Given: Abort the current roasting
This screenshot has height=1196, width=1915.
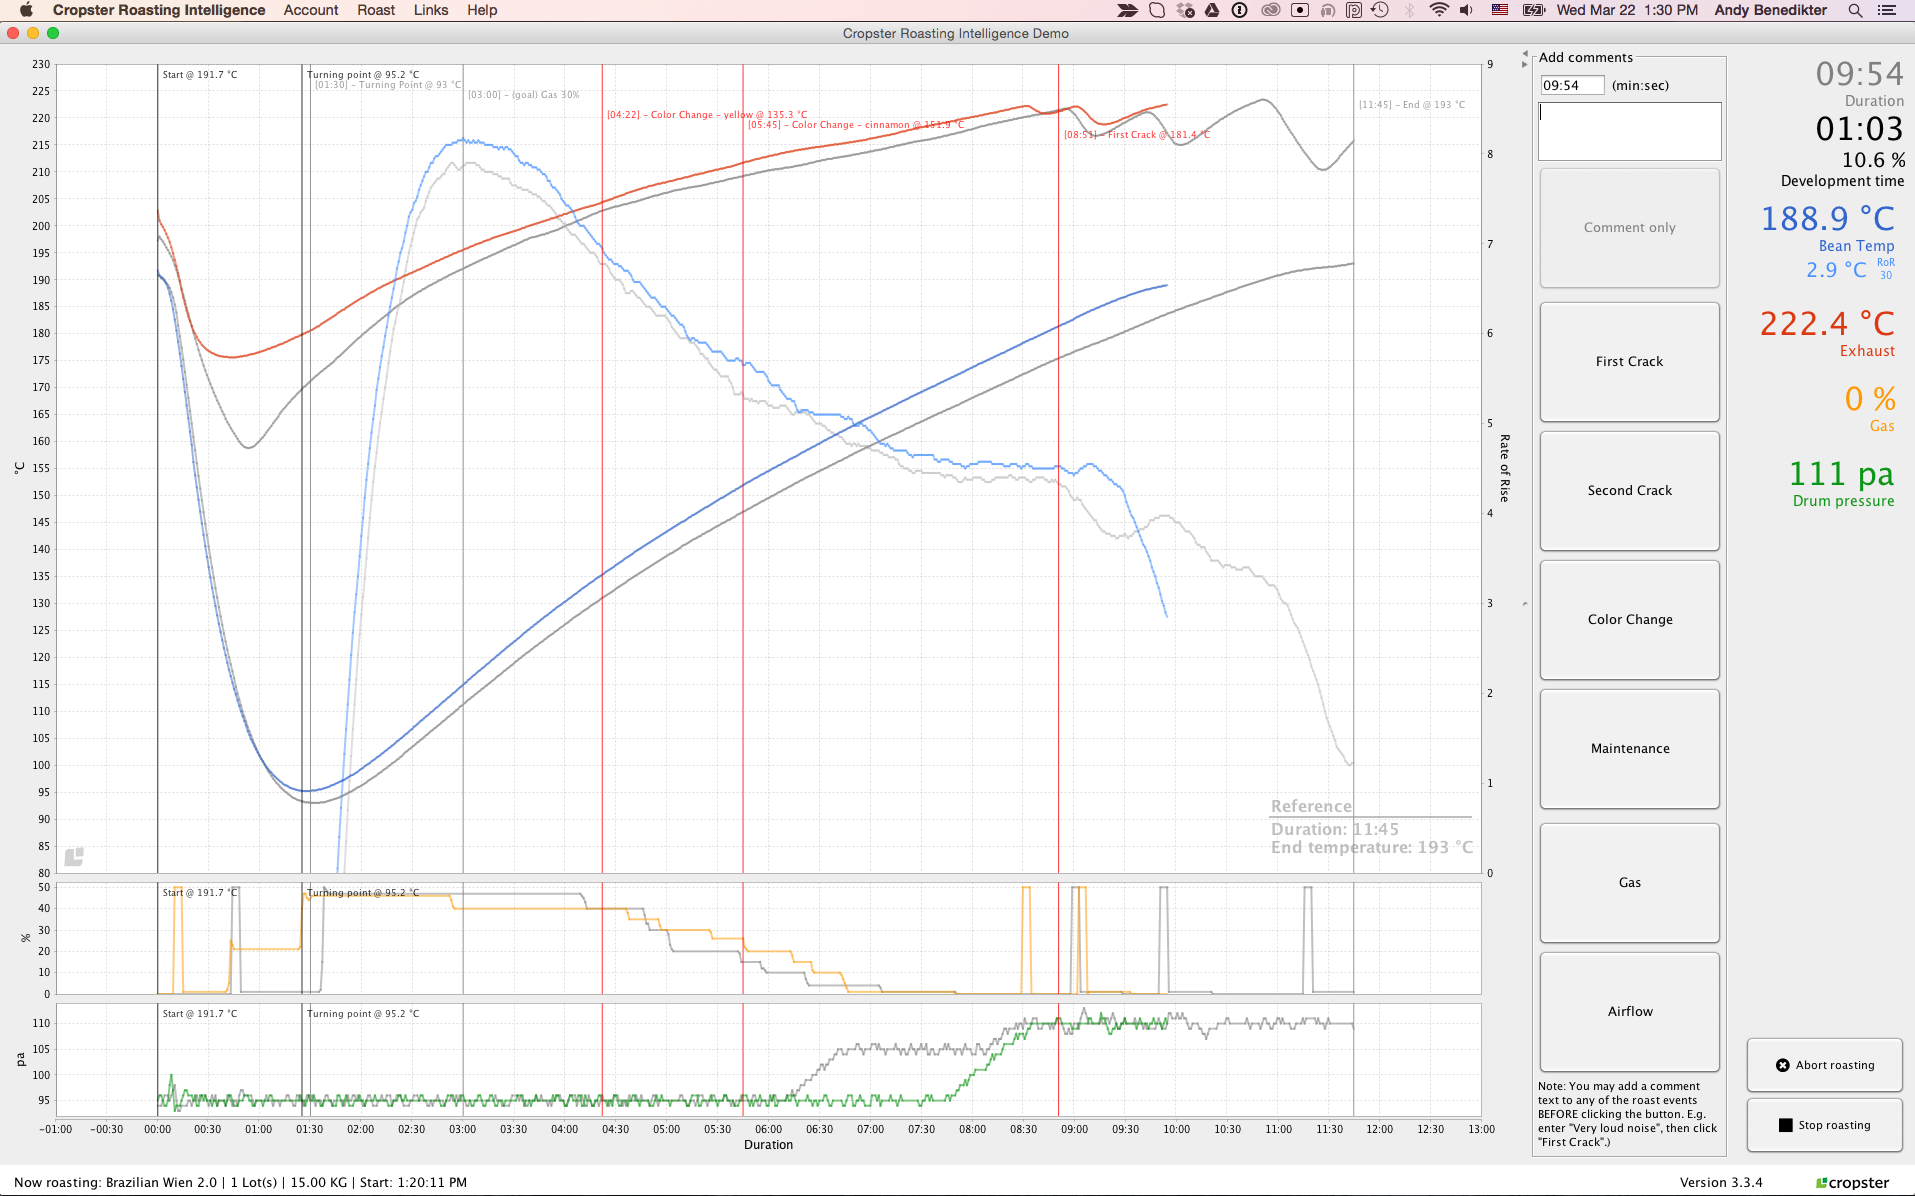Looking at the screenshot, I should [1825, 1065].
